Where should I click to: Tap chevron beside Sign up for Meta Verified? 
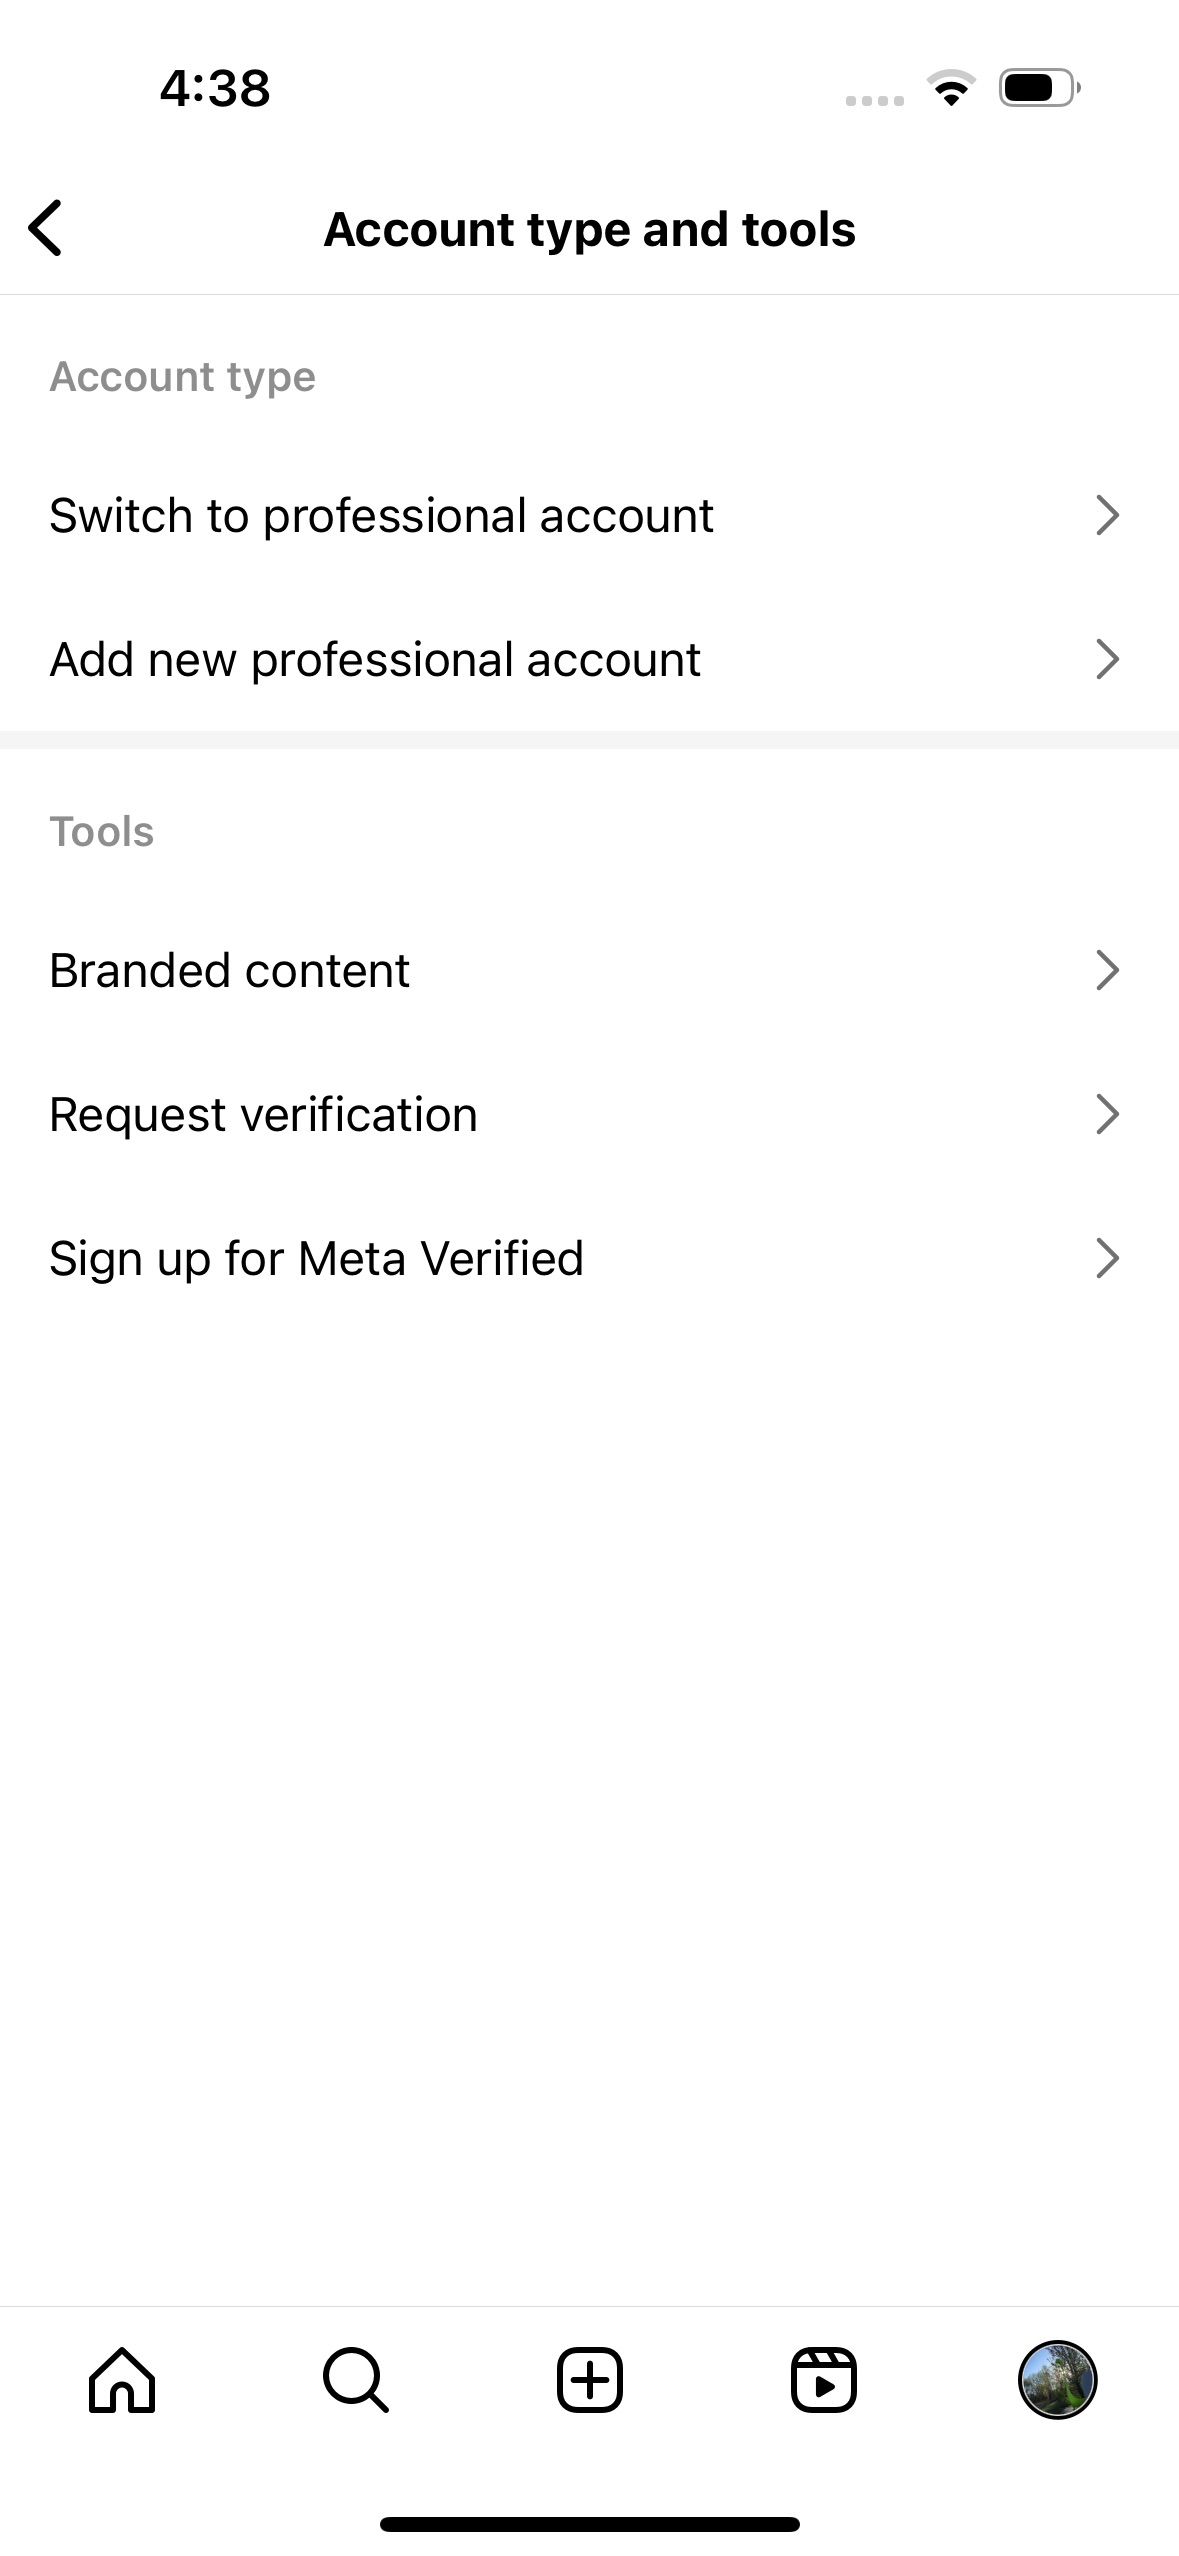[x=1106, y=1258]
